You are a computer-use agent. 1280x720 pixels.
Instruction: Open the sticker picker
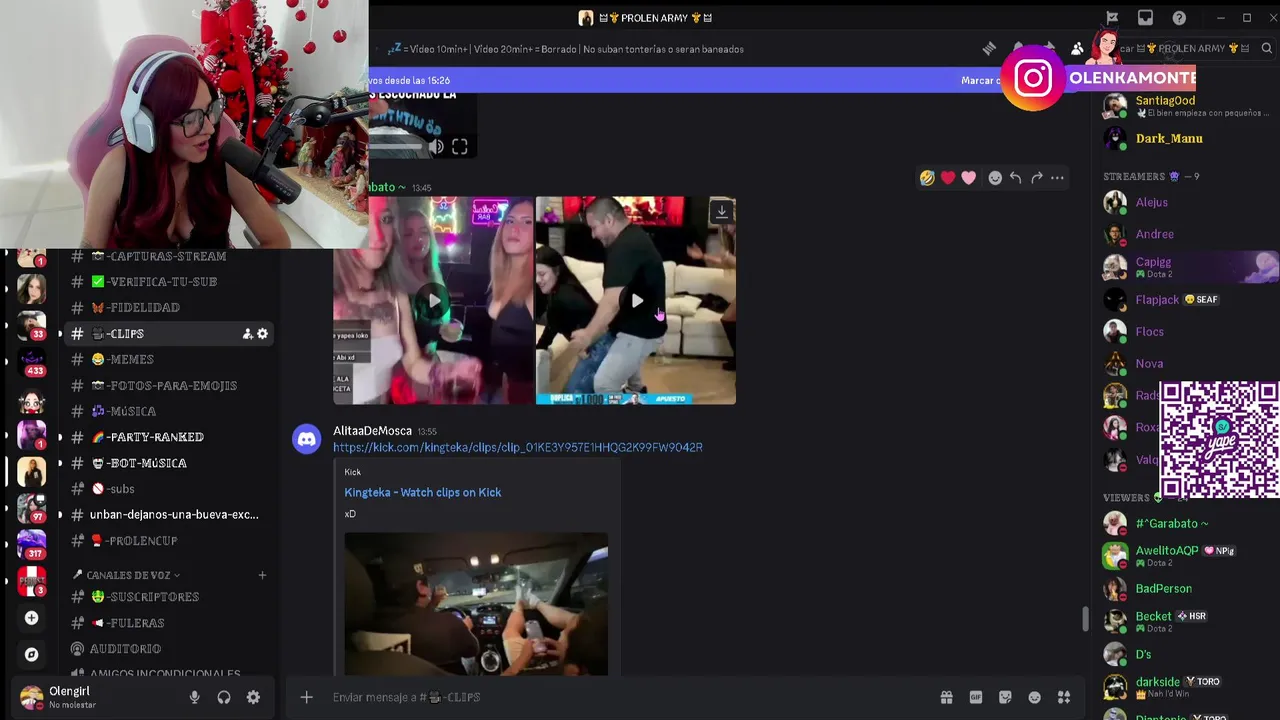(1005, 697)
